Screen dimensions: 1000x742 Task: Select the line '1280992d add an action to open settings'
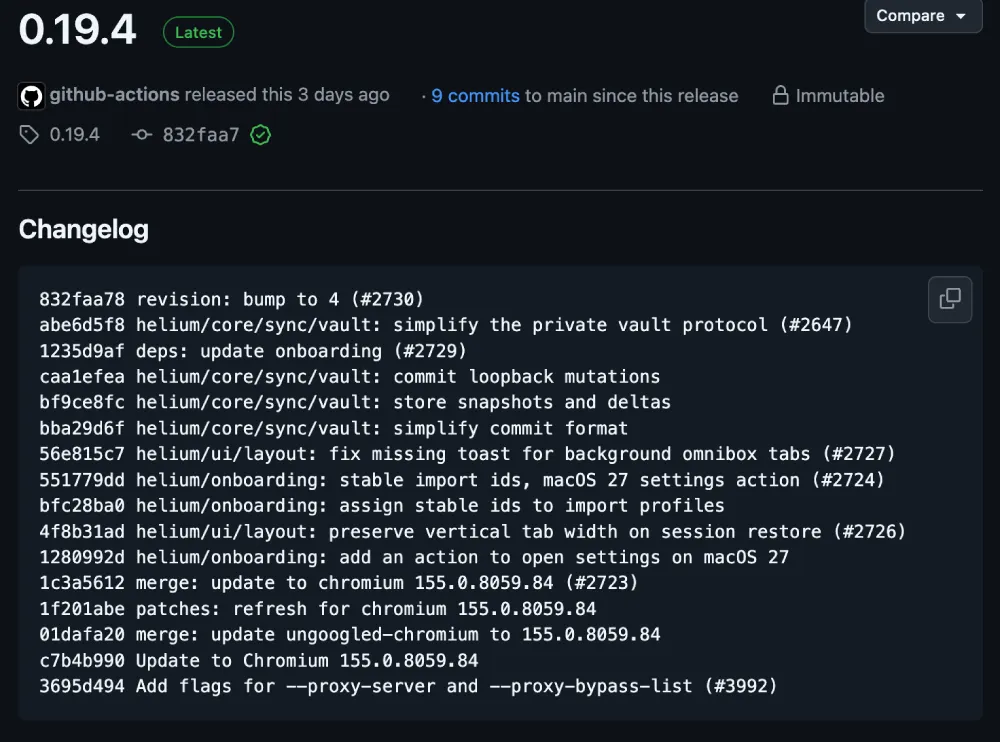[414, 557]
